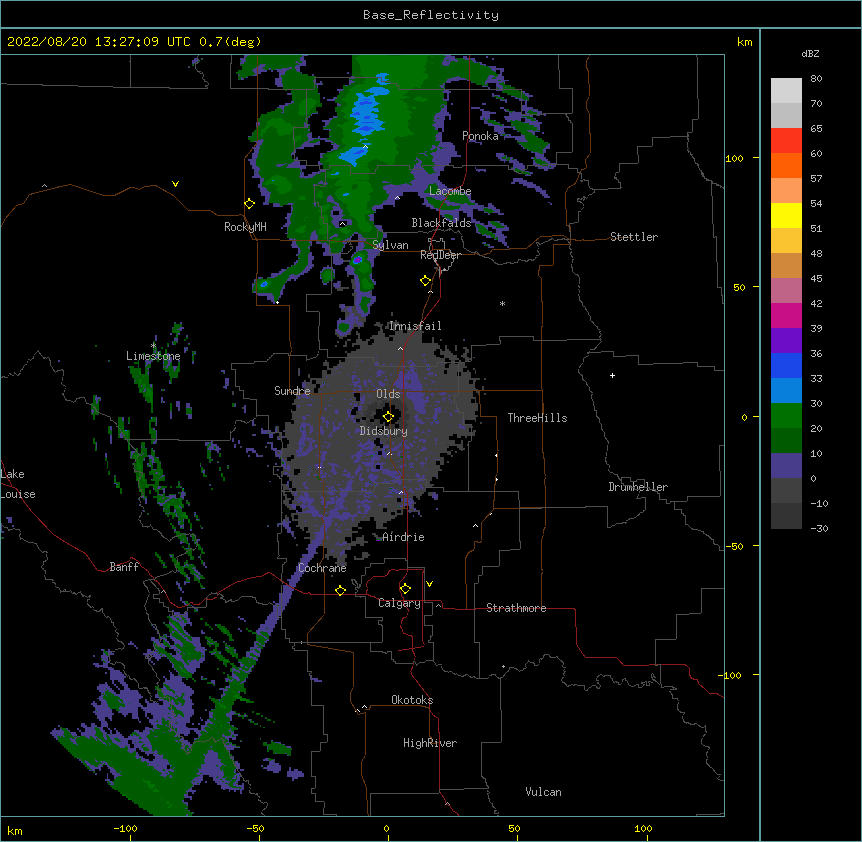Select the Olds label
The height and width of the screenshot is (842, 862).
(x=388, y=394)
